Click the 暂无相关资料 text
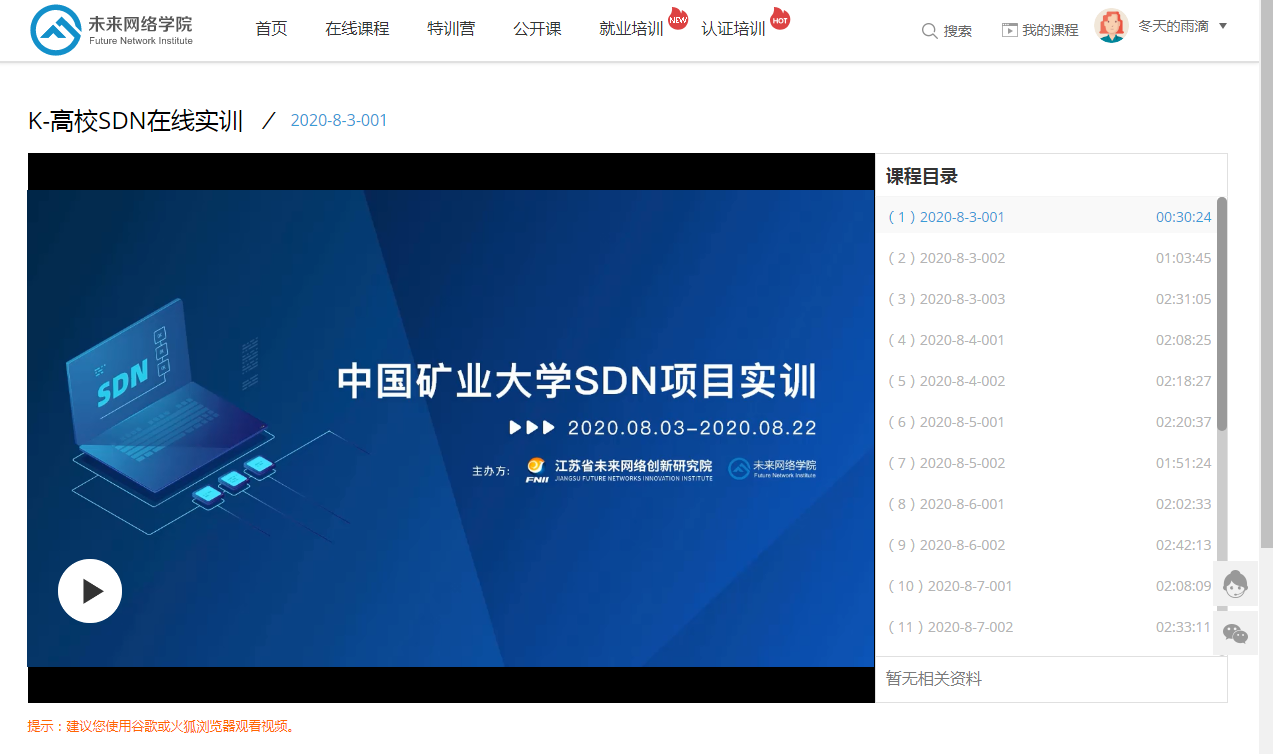 click(x=934, y=679)
